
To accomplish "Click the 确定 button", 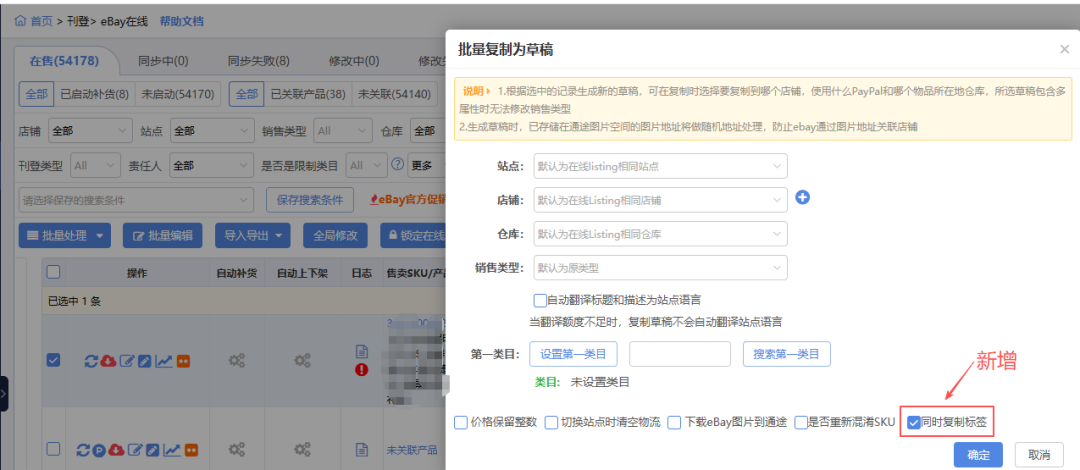I will click(978, 455).
